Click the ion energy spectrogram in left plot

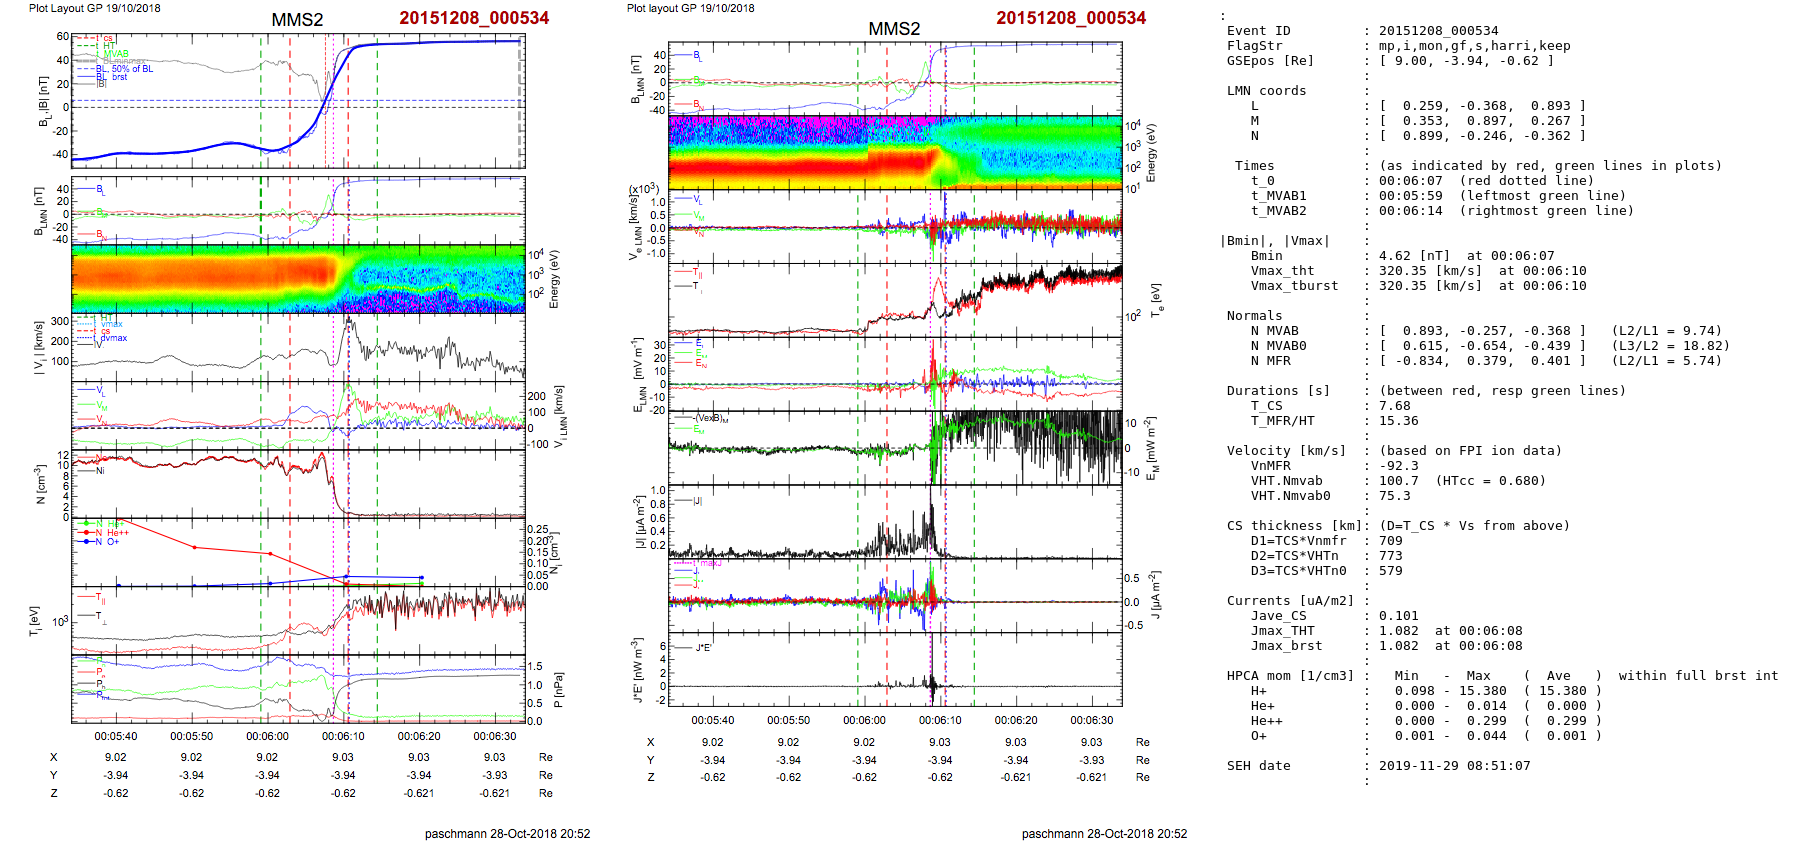point(298,279)
